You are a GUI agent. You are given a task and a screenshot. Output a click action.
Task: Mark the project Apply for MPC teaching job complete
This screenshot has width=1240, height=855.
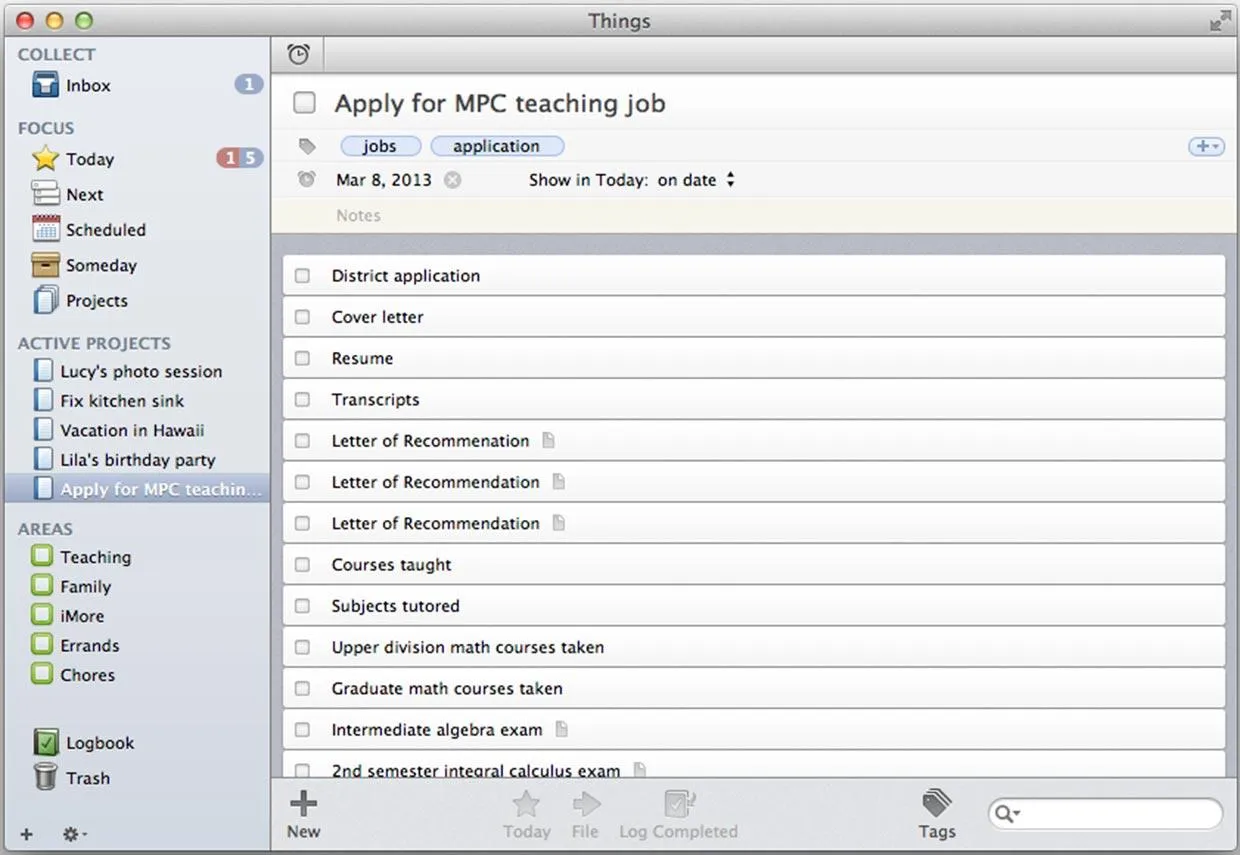point(304,103)
